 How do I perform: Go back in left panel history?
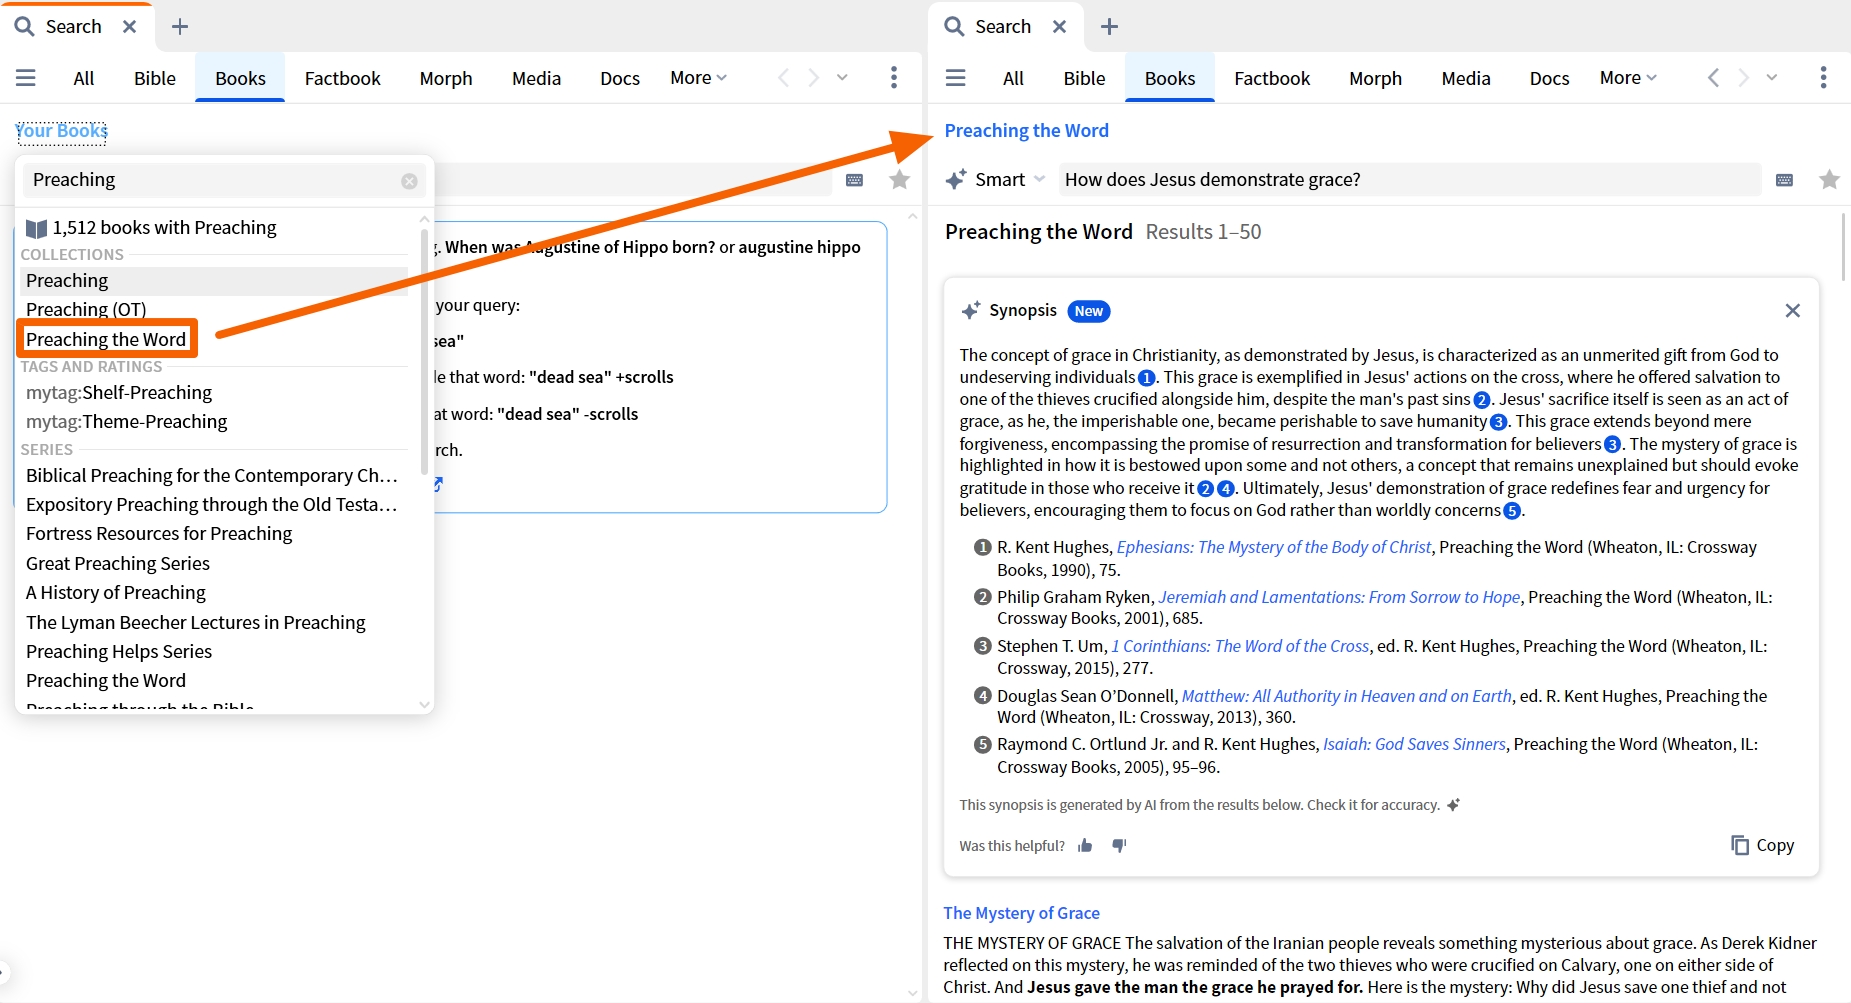click(784, 78)
